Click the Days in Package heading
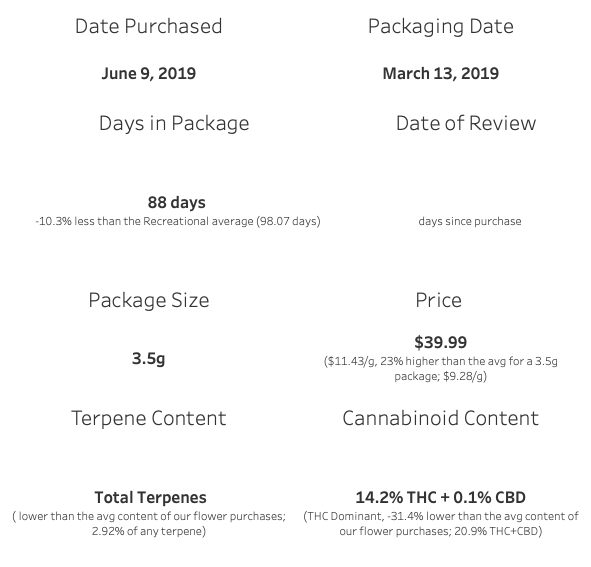This screenshot has height=567, width=591. tap(174, 124)
